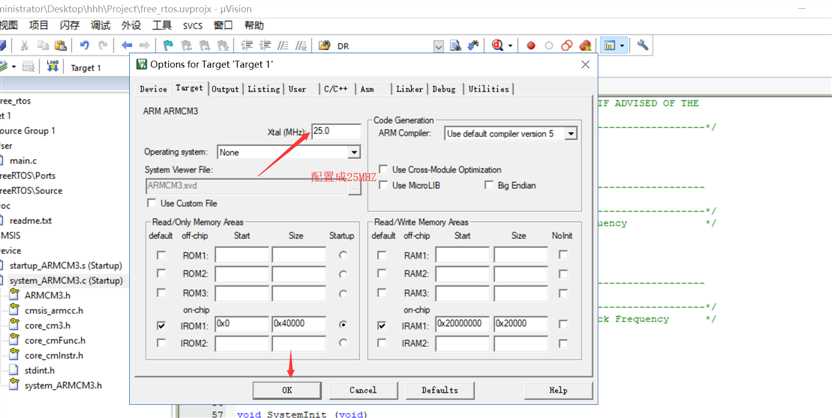Click the incremental find binoculars icon
The width and height of the screenshot is (832, 418).
click(x=473, y=46)
